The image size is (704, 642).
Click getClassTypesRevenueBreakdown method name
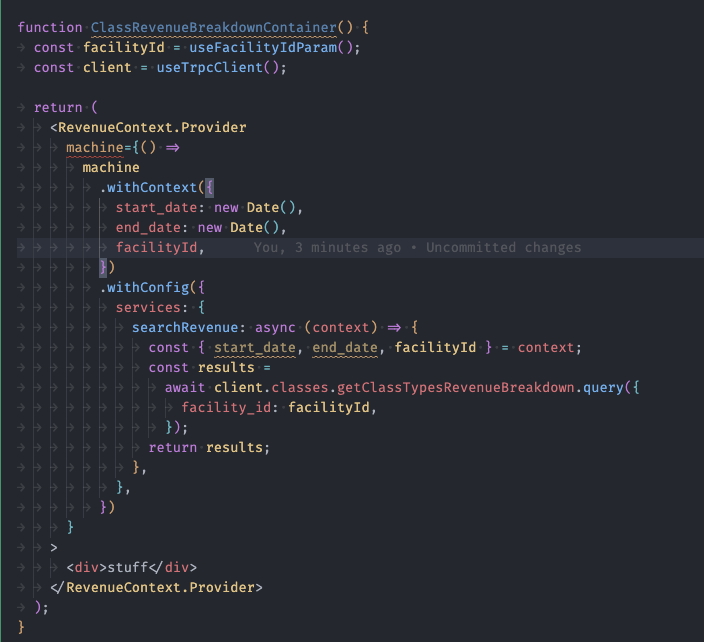click(455, 387)
